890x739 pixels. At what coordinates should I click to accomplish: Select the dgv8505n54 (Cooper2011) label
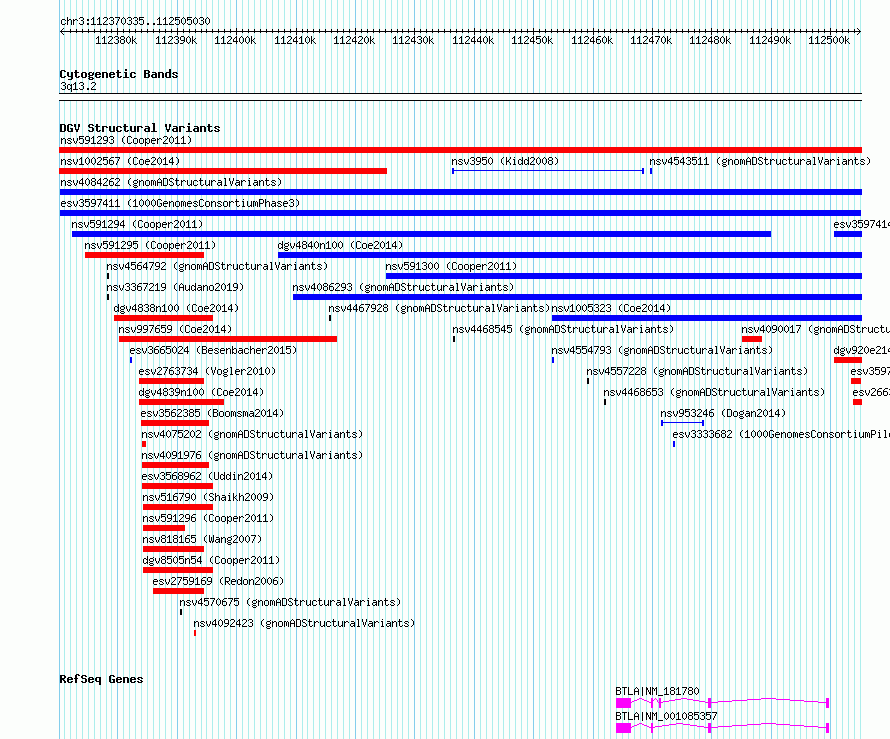point(211,560)
